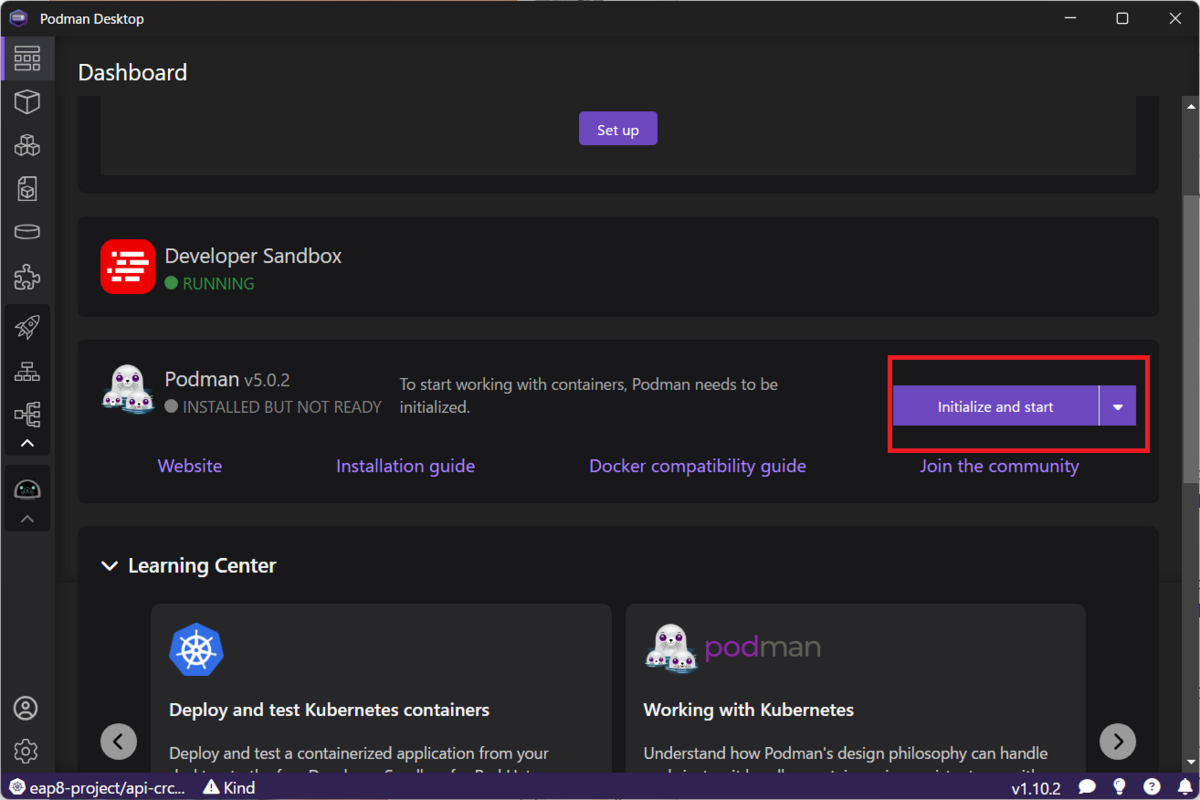
Task: Open the Images view
Action: (27, 188)
